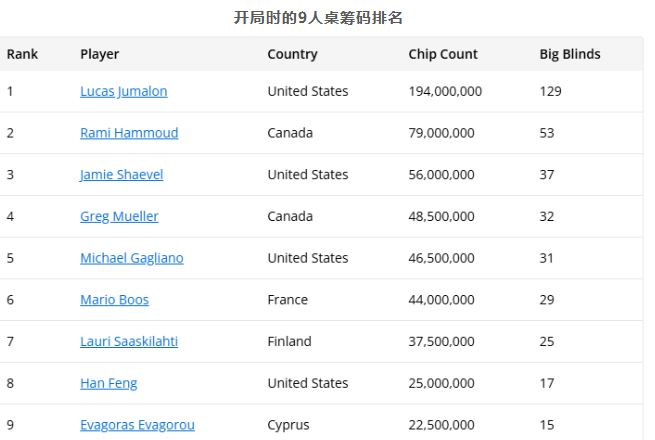Open Mario Boos profile link
Screen dimensions: 655x440
[114, 300]
